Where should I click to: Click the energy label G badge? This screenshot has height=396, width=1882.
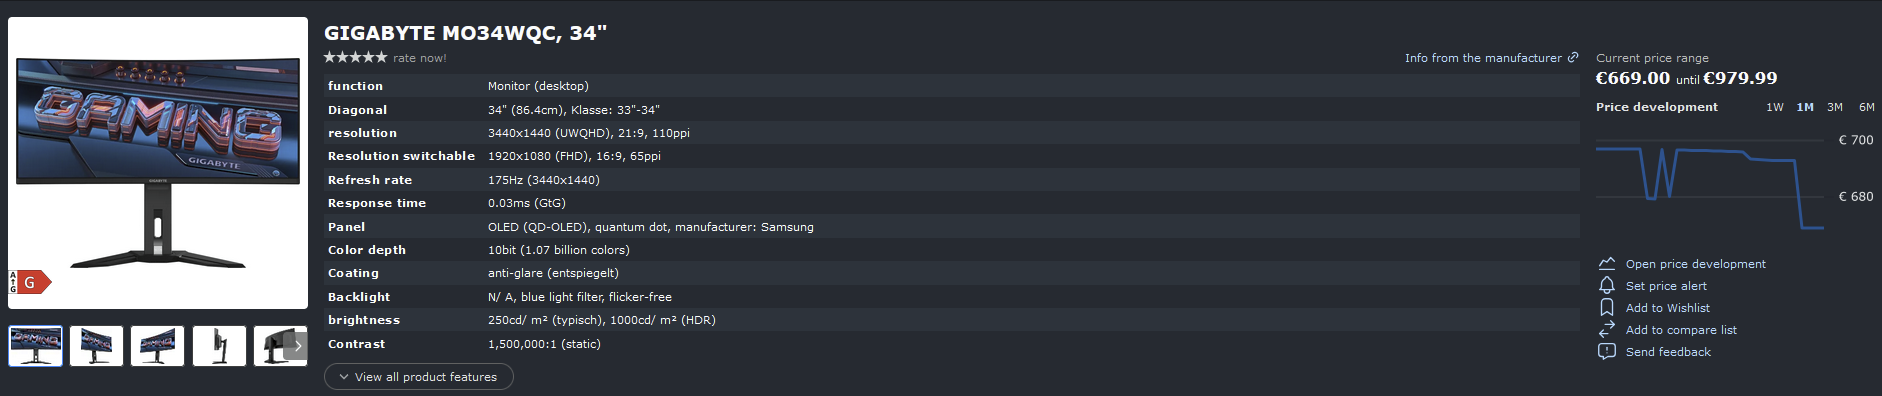pyautogui.click(x=30, y=283)
